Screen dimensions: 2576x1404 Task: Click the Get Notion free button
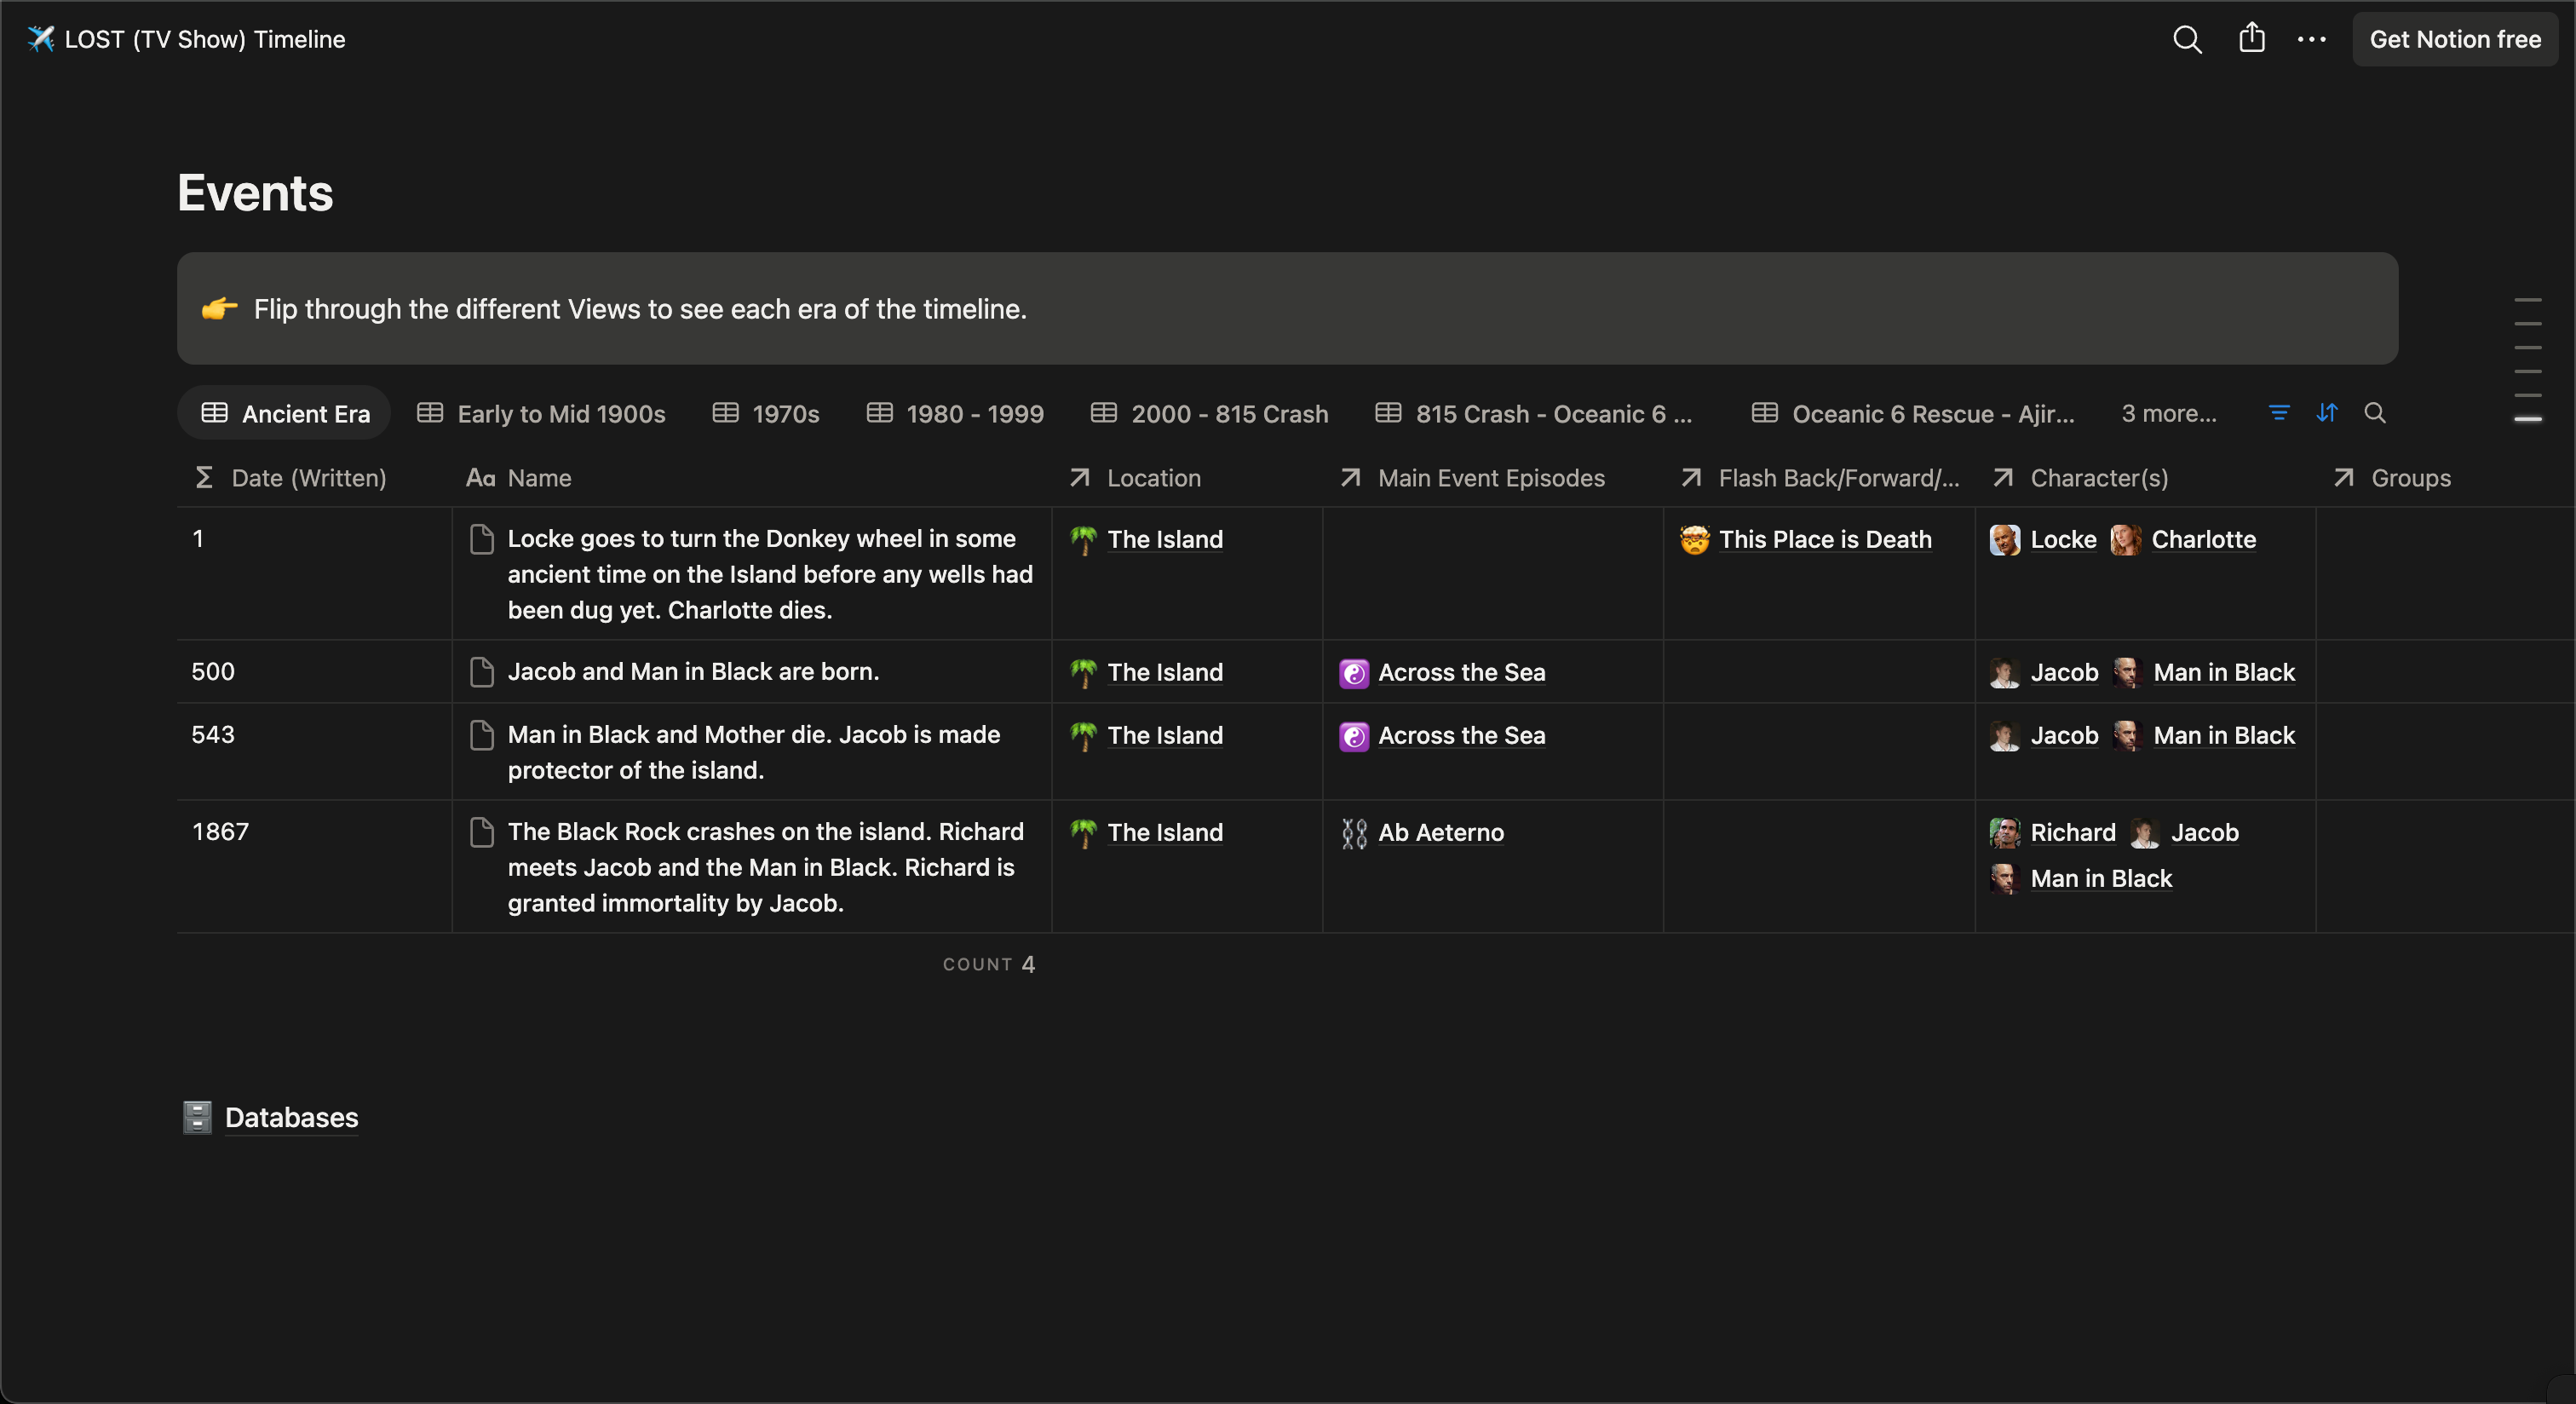click(2455, 39)
